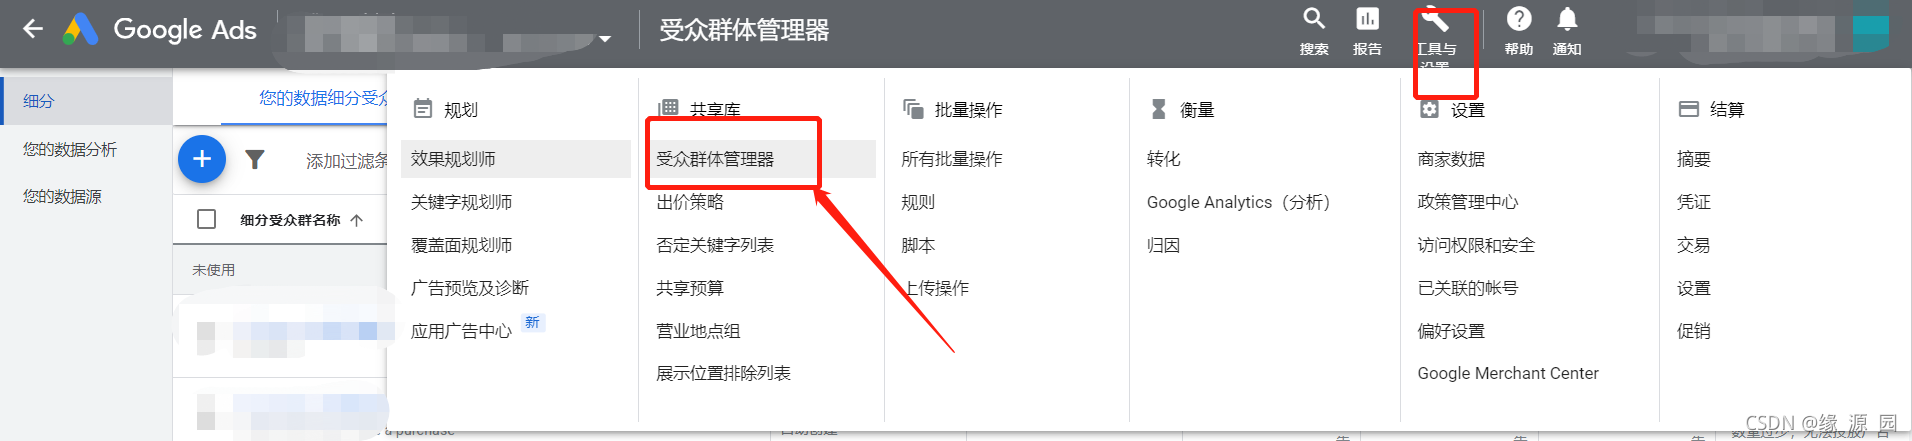1912x441 pixels.
Task: Open 促销 under 结算
Action: [1694, 331]
